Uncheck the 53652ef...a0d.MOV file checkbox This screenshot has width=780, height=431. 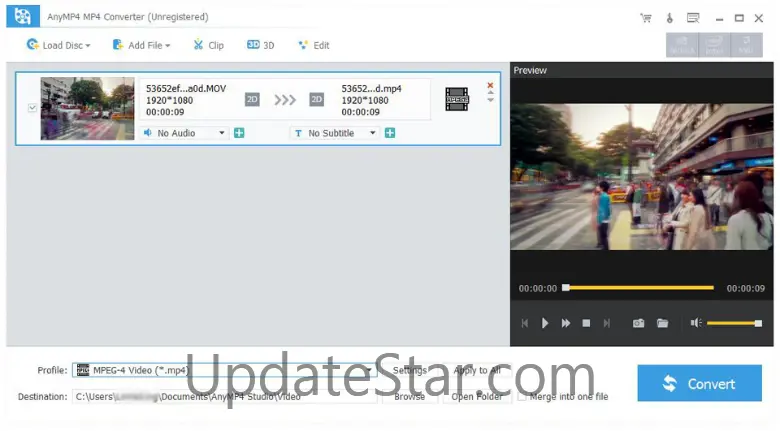pyautogui.click(x=32, y=108)
